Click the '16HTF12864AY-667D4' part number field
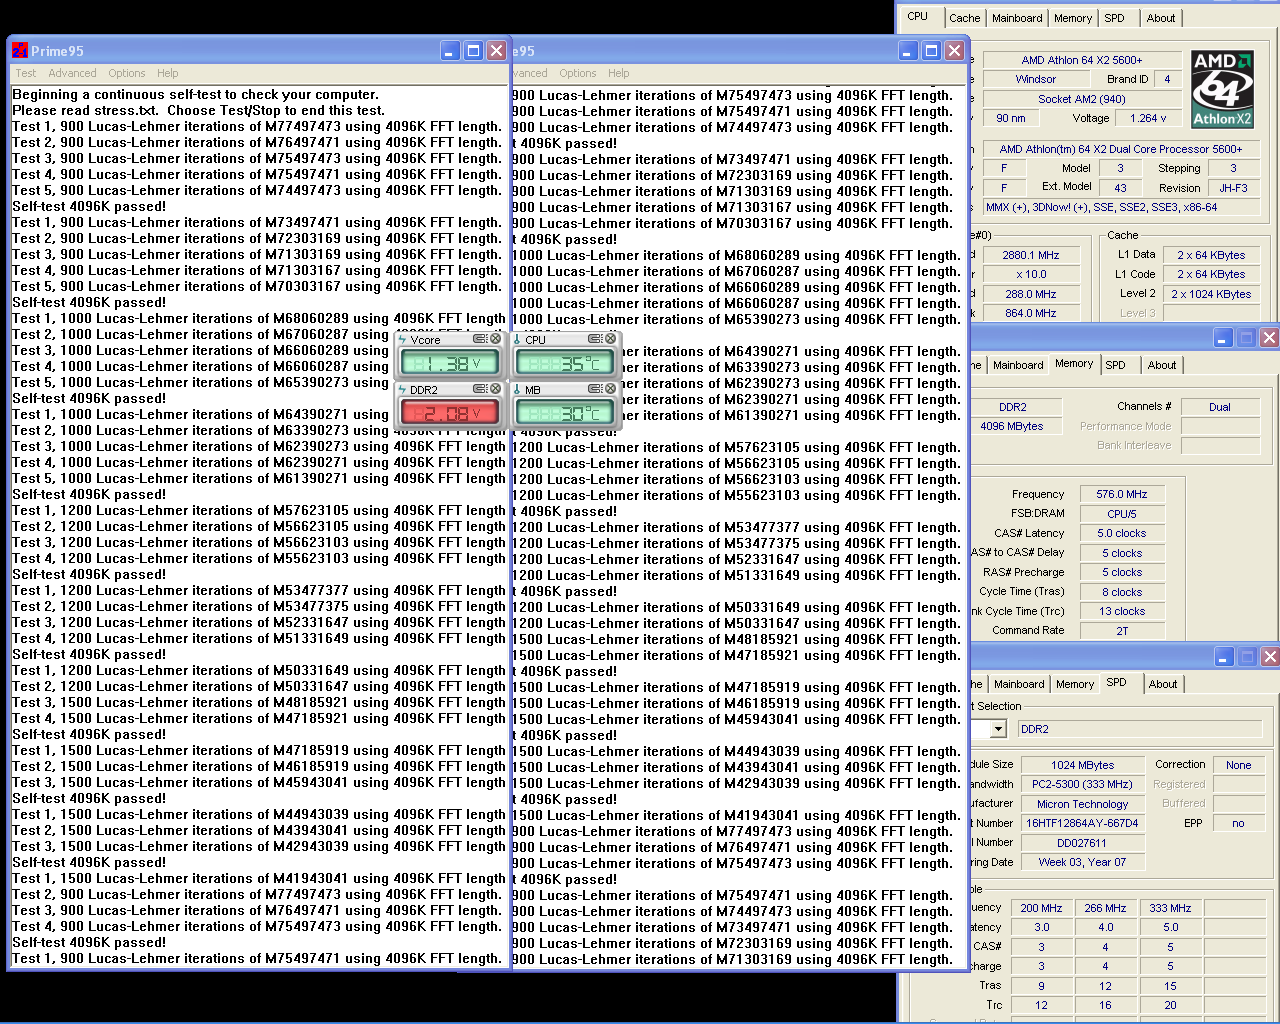The image size is (1280, 1024). (1082, 823)
